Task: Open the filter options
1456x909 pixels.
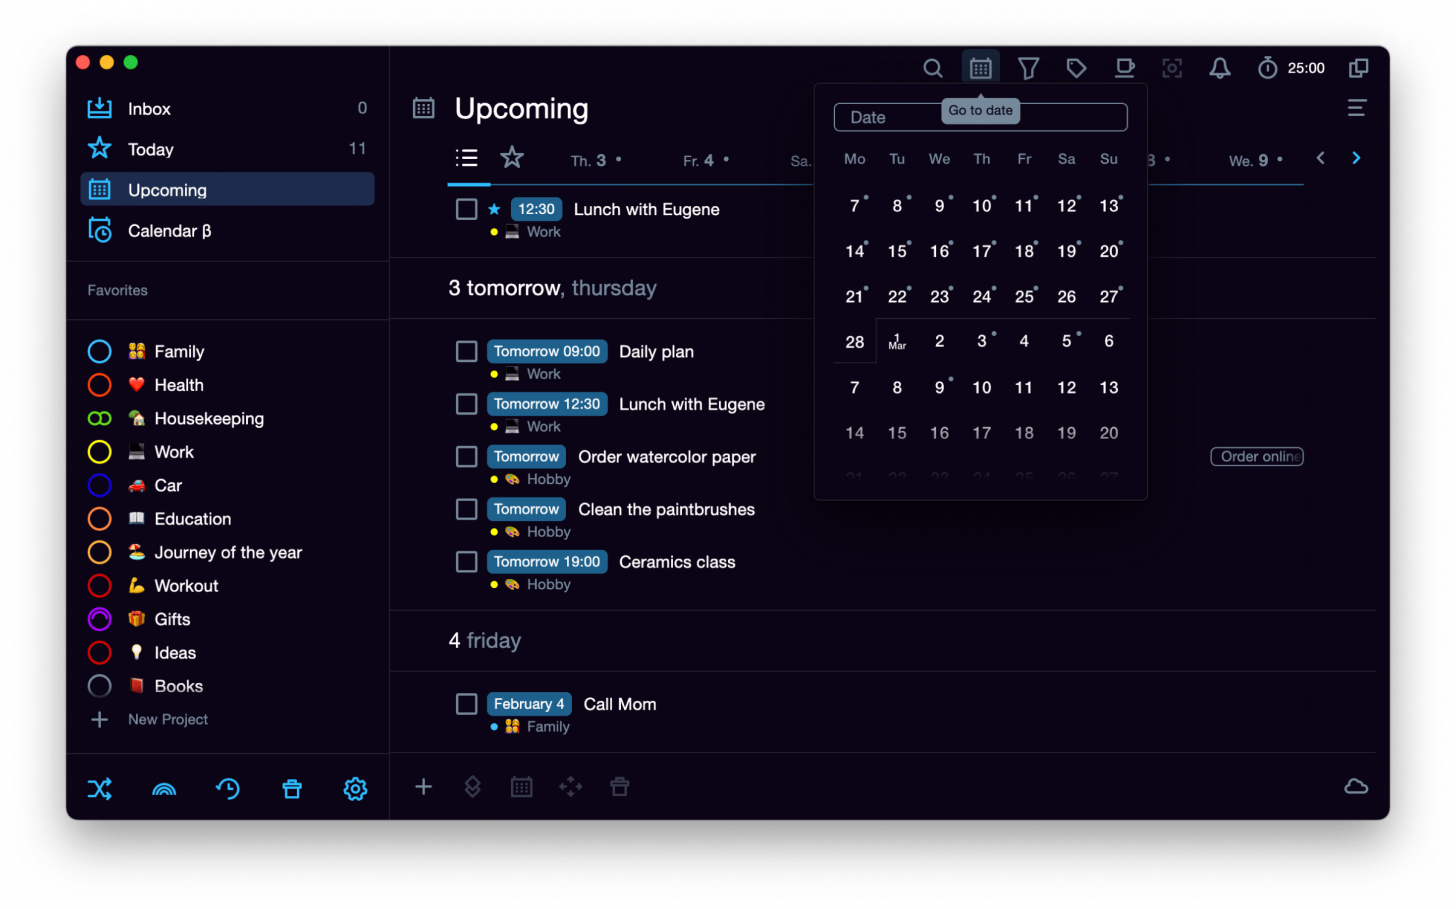Action: point(1028,68)
